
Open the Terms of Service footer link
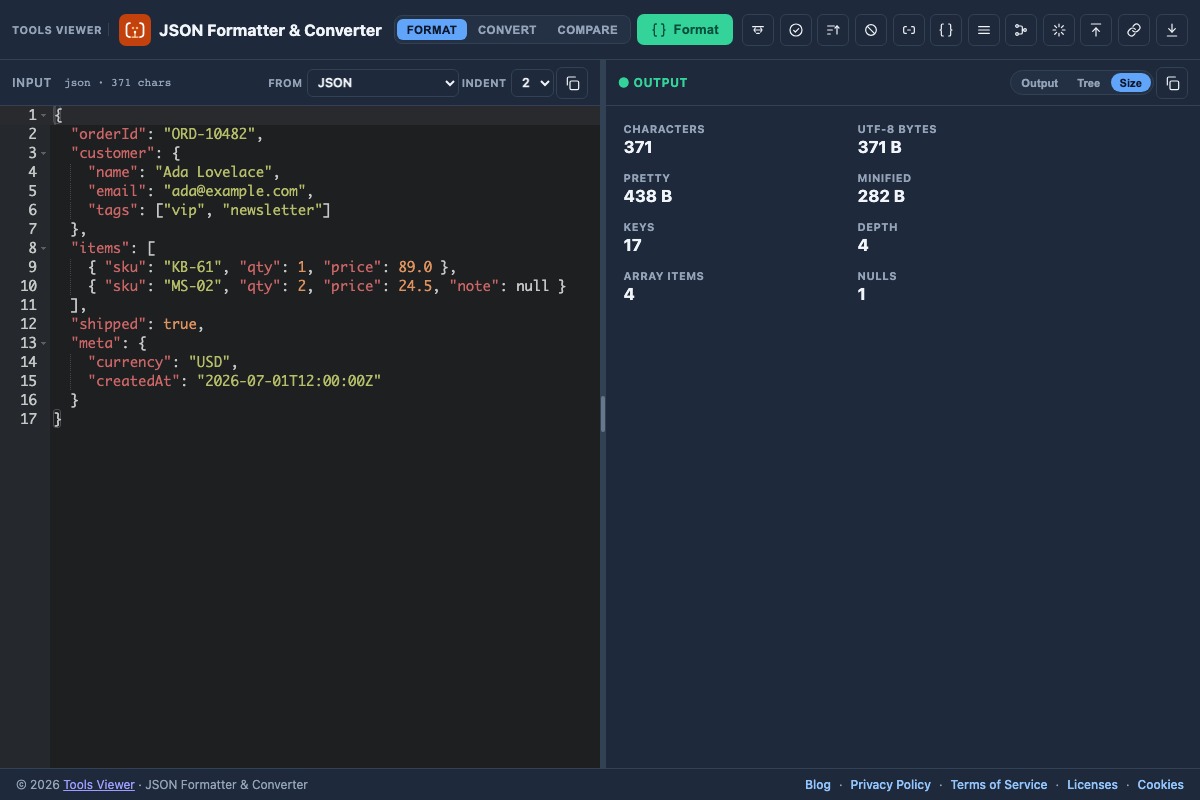coord(999,785)
